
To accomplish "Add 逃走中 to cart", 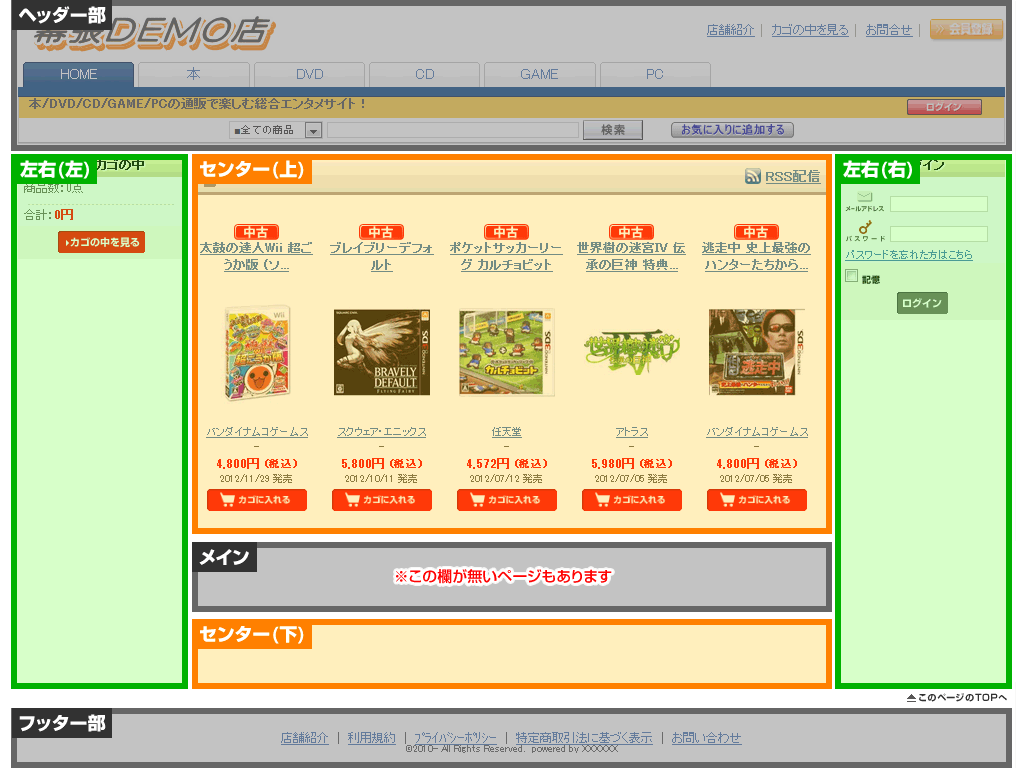I will click(757, 500).
